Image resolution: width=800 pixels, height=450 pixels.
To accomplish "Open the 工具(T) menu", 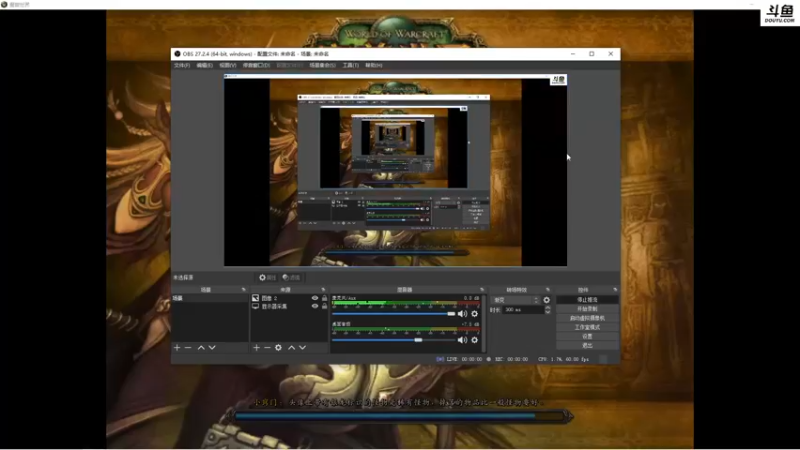I will pyautogui.click(x=351, y=65).
